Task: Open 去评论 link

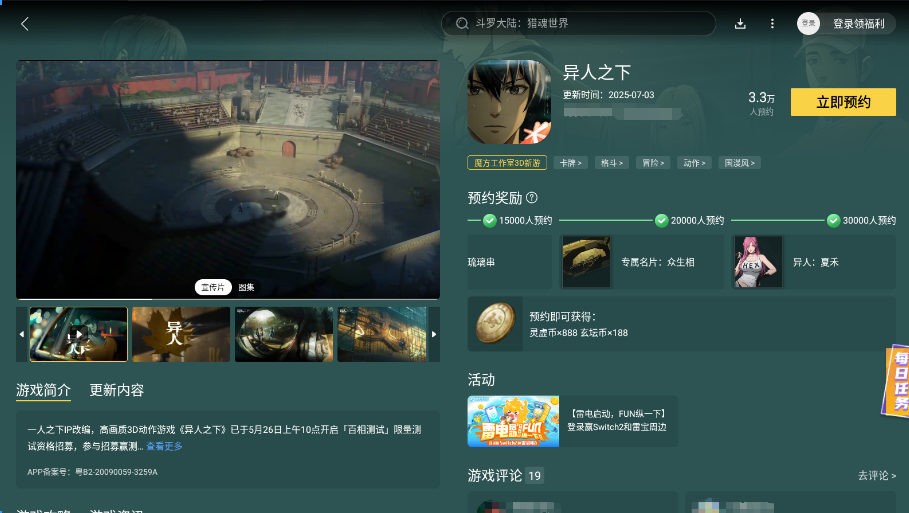Action: pos(877,475)
